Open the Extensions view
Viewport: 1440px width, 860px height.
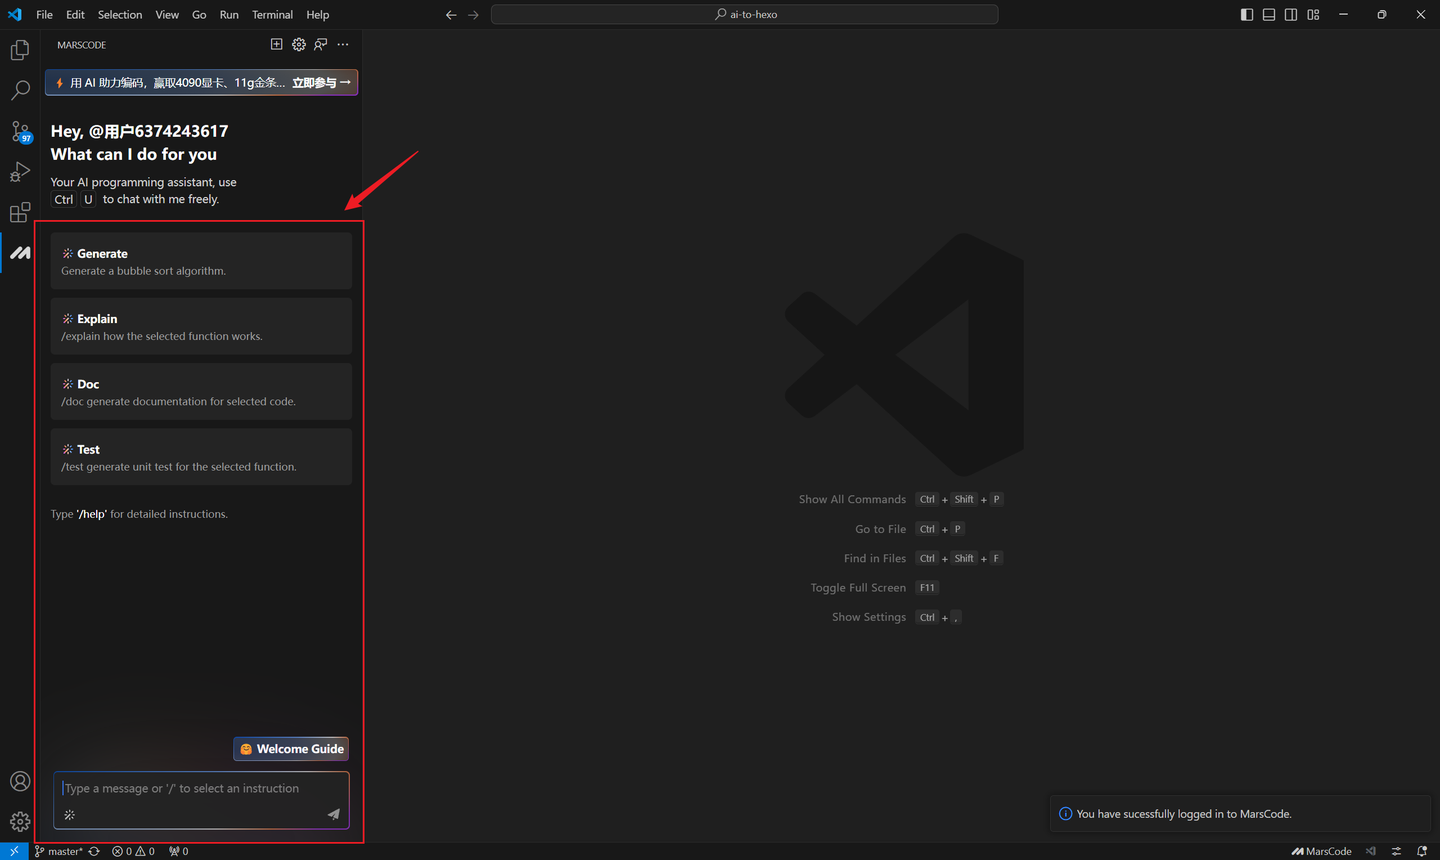tap(20, 213)
